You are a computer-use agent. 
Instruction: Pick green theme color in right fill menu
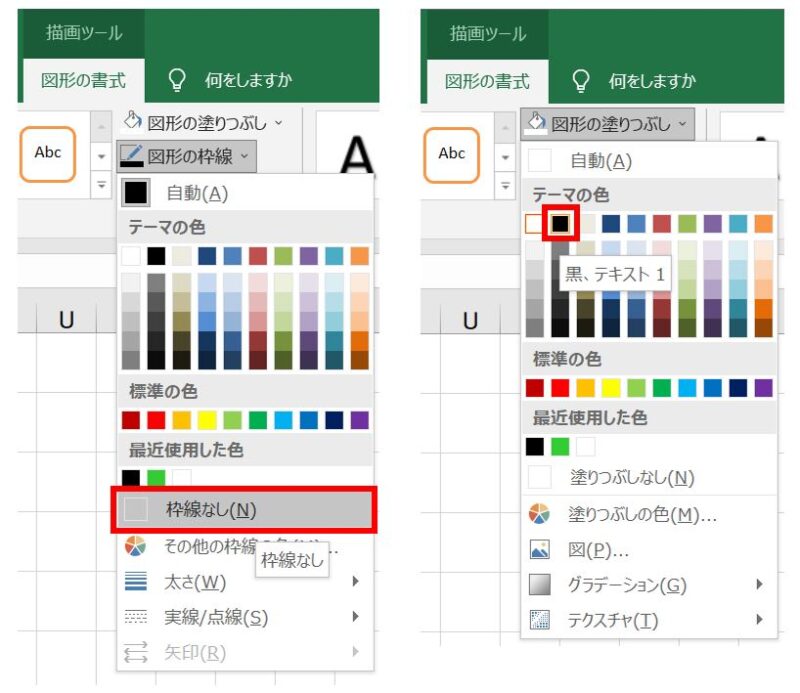click(x=687, y=223)
